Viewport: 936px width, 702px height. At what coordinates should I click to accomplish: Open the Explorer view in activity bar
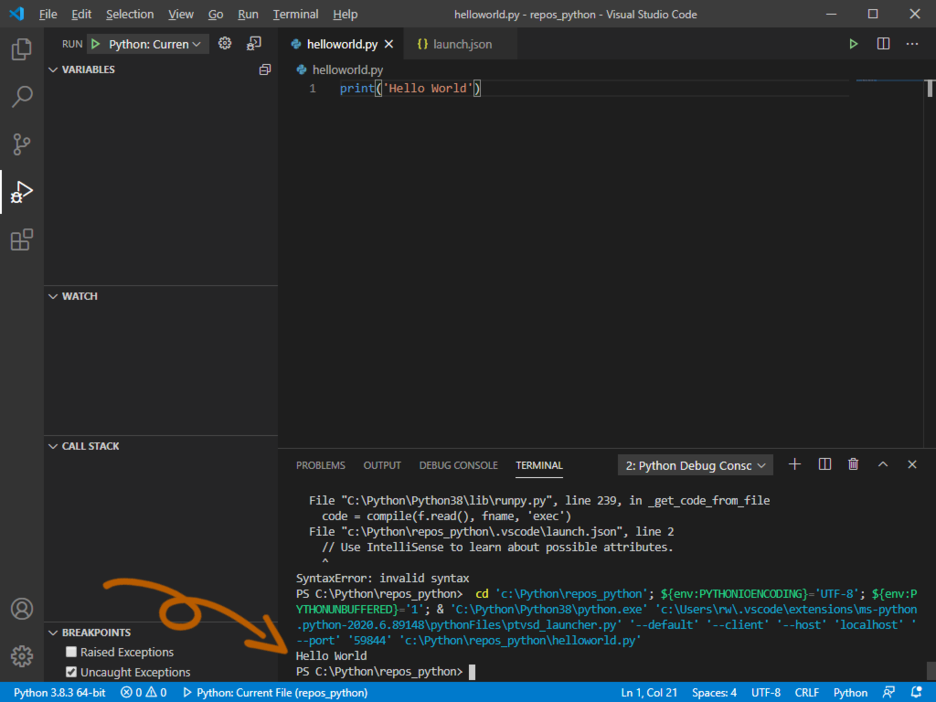tap(21, 49)
